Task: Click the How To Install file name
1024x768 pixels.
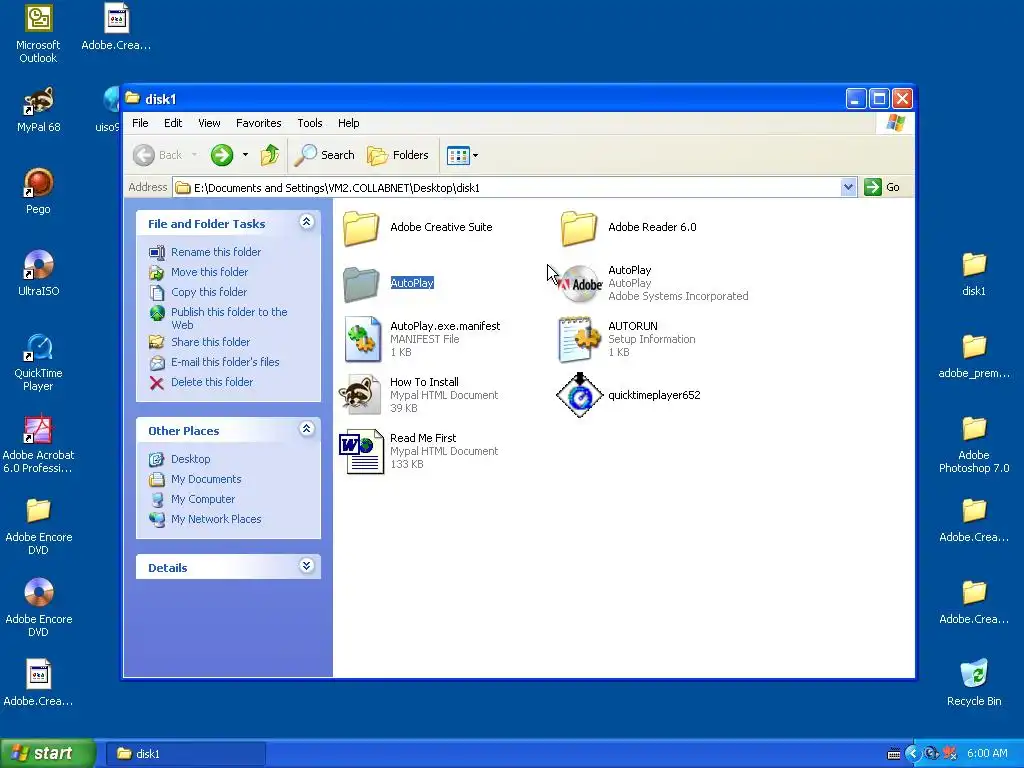Action: pyautogui.click(x=424, y=382)
